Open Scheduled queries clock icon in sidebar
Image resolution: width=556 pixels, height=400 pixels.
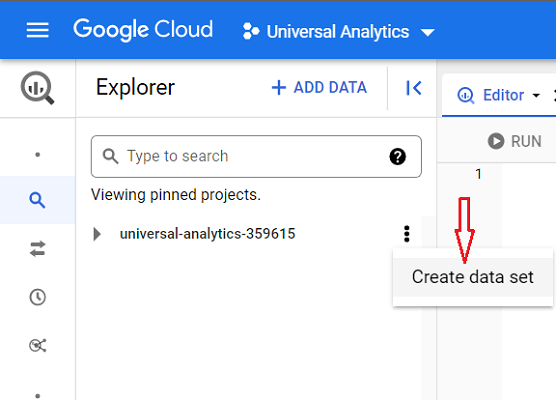[37, 297]
